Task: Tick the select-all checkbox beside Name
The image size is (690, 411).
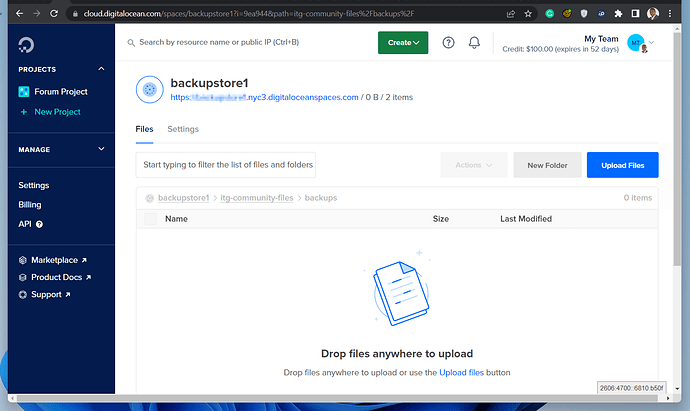Action: pyautogui.click(x=150, y=219)
